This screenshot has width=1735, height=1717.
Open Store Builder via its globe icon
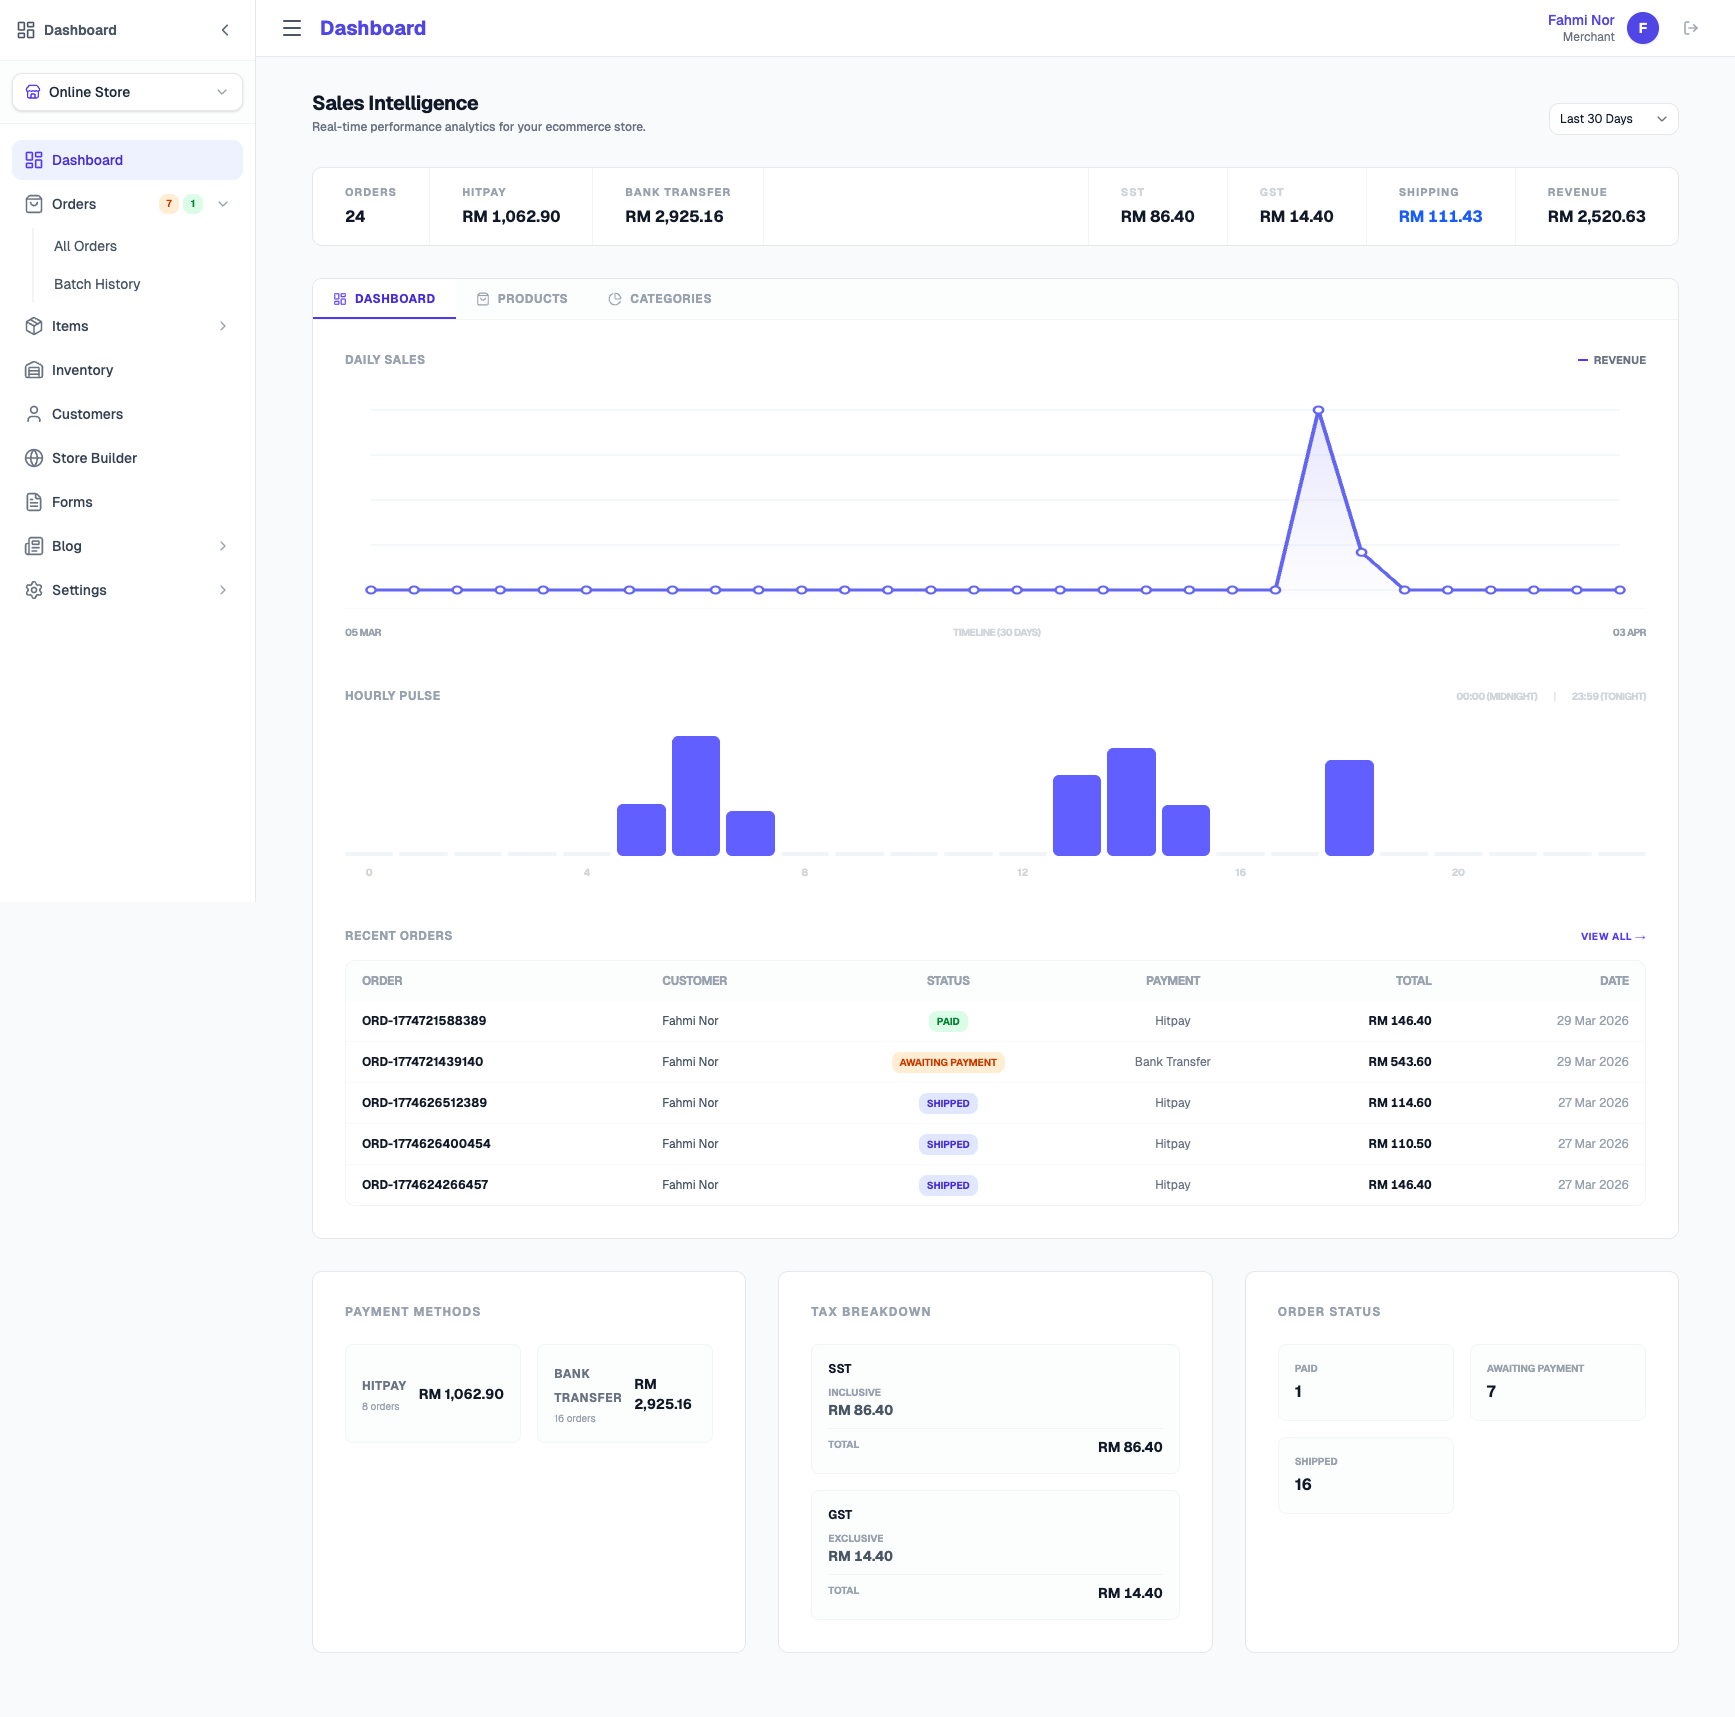point(33,458)
